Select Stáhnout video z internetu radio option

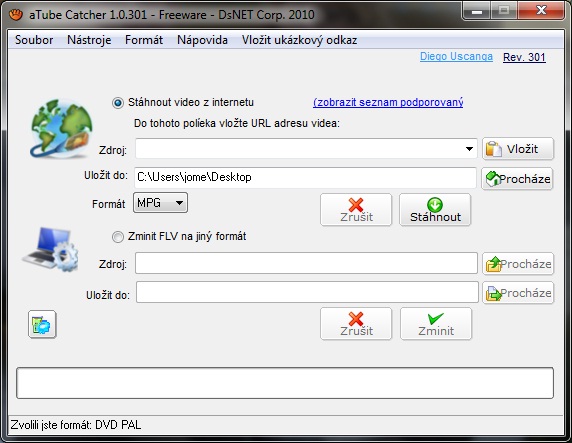click(x=117, y=103)
